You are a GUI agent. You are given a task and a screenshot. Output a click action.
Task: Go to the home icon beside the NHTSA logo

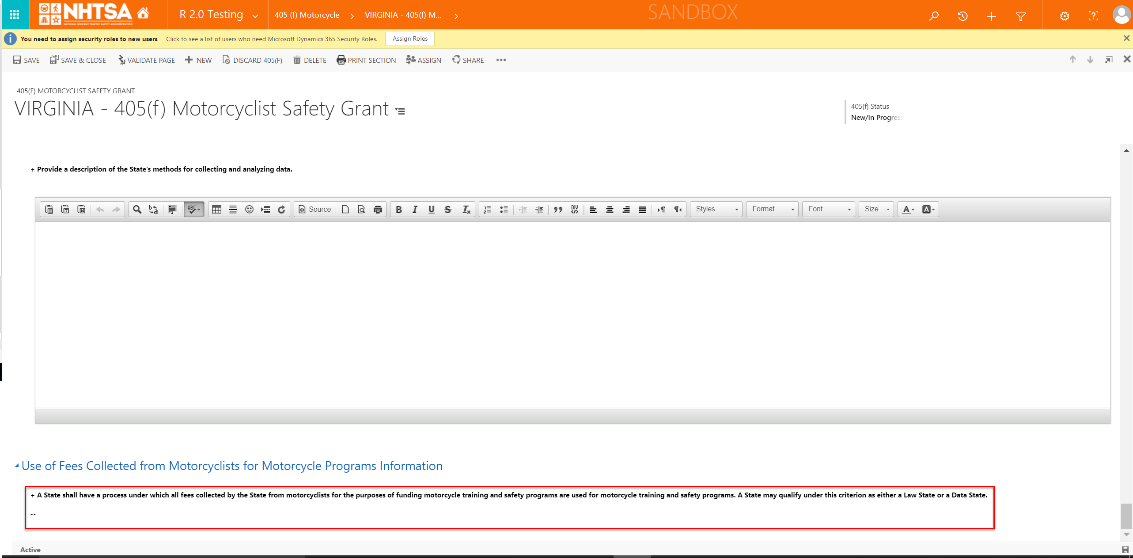click(x=143, y=13)
